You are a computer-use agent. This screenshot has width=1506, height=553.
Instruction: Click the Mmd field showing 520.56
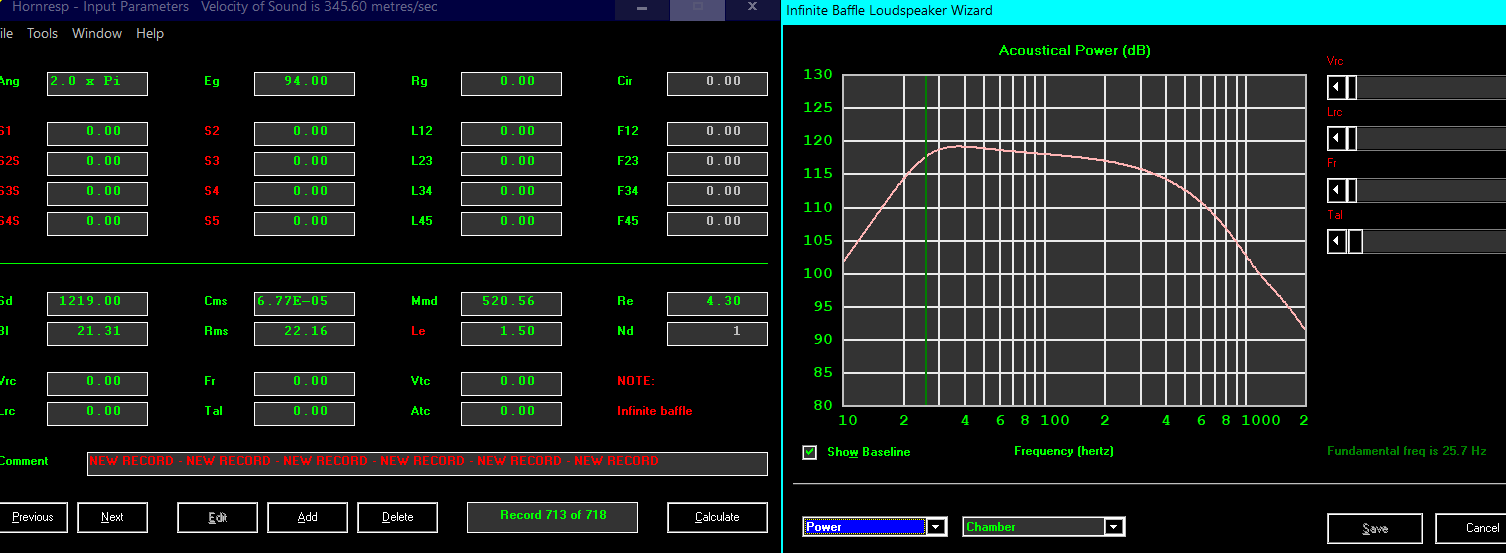511,303
